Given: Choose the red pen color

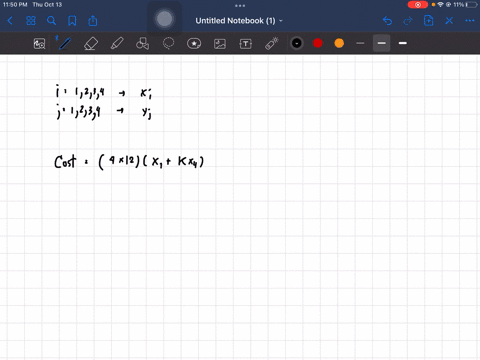Looking at the screenshot, I should (x=318, y=43).
